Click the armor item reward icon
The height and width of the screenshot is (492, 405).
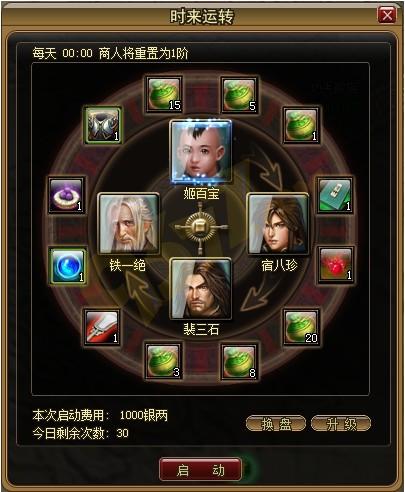102,125
